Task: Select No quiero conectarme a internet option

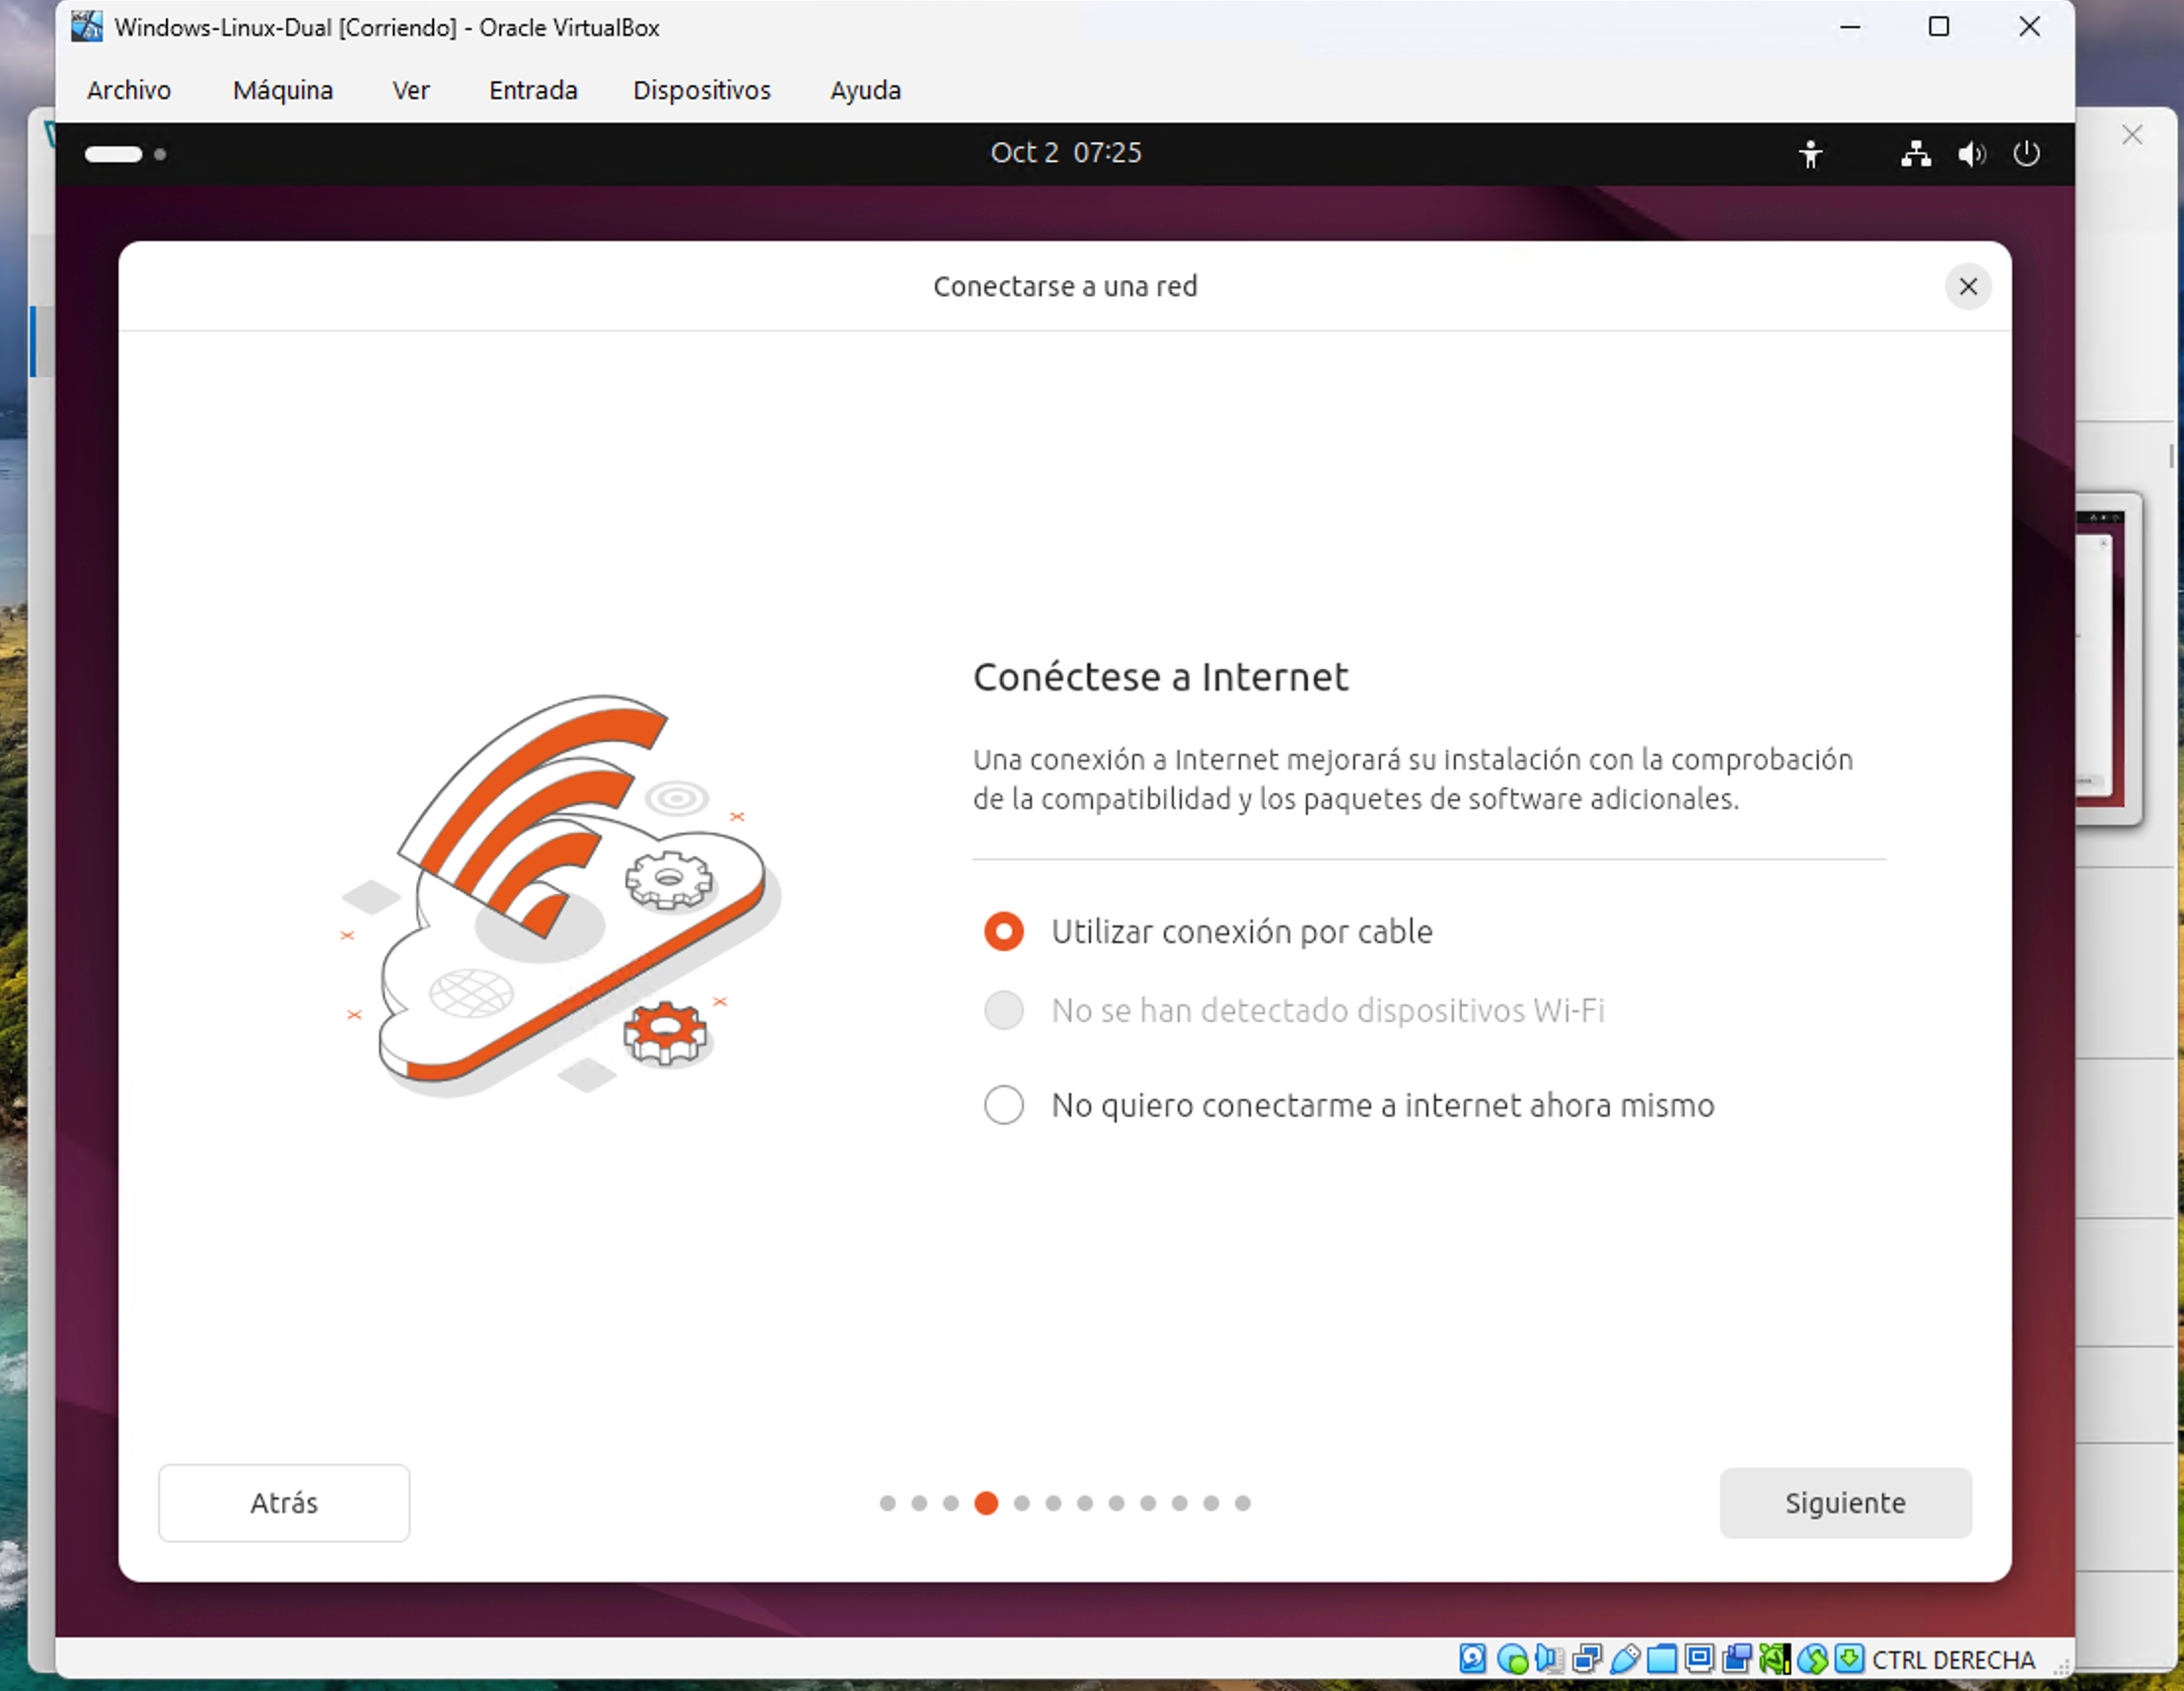Action: [x=1350, y=1105]
